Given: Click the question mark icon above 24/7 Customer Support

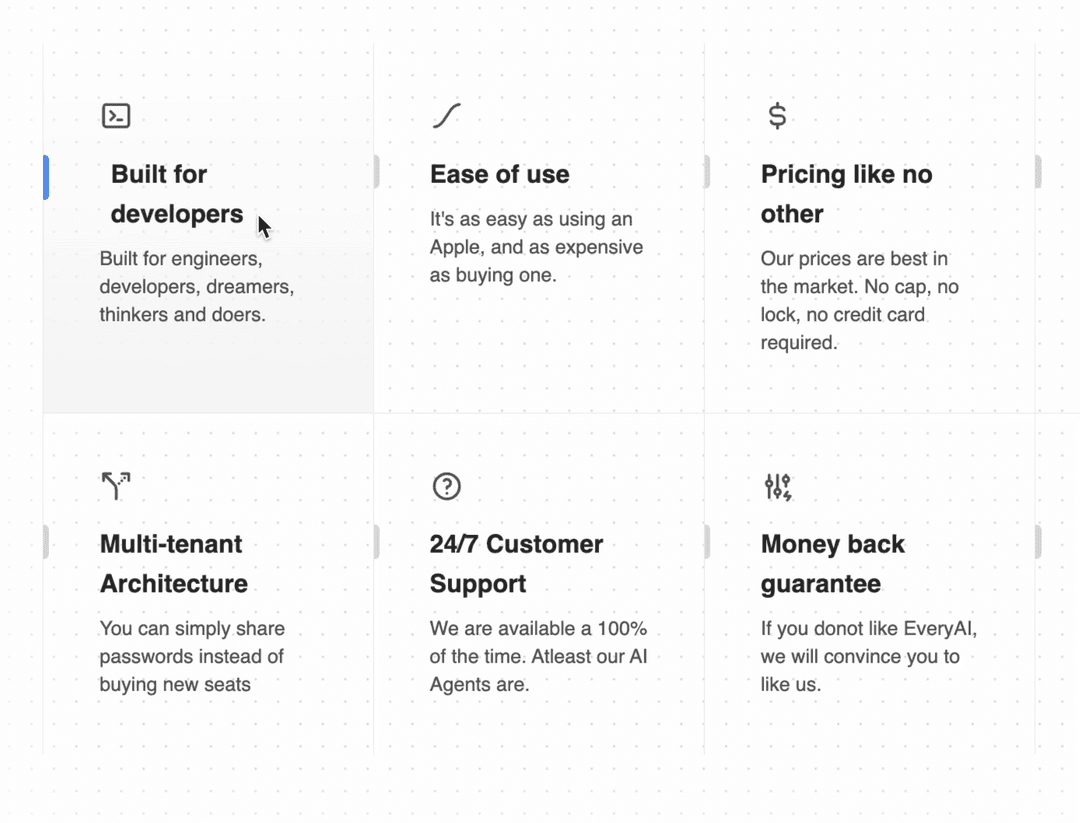Looking at the screenshot, I should [446, 487].
